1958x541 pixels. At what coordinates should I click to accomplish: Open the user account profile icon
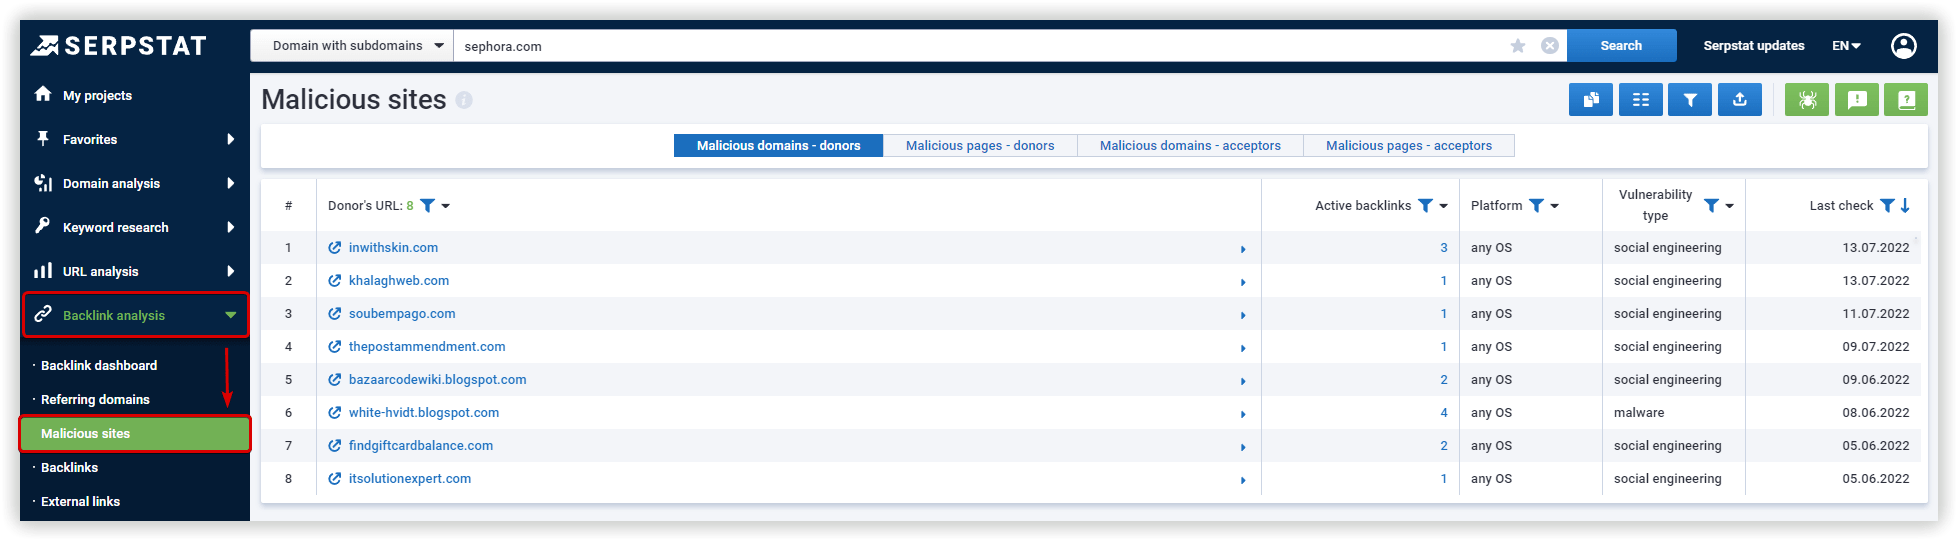[1904, 46]
